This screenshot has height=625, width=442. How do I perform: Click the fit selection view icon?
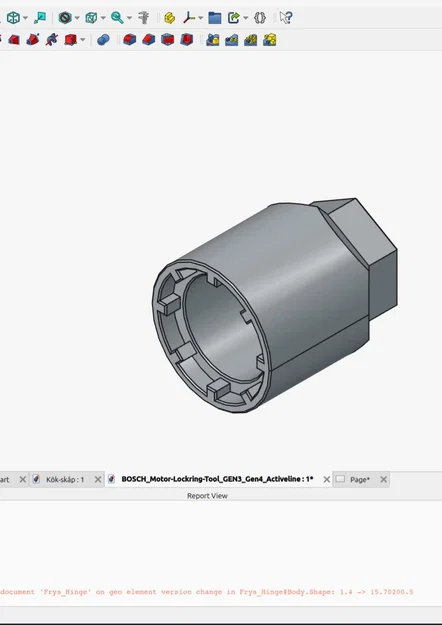click(40, 18)
